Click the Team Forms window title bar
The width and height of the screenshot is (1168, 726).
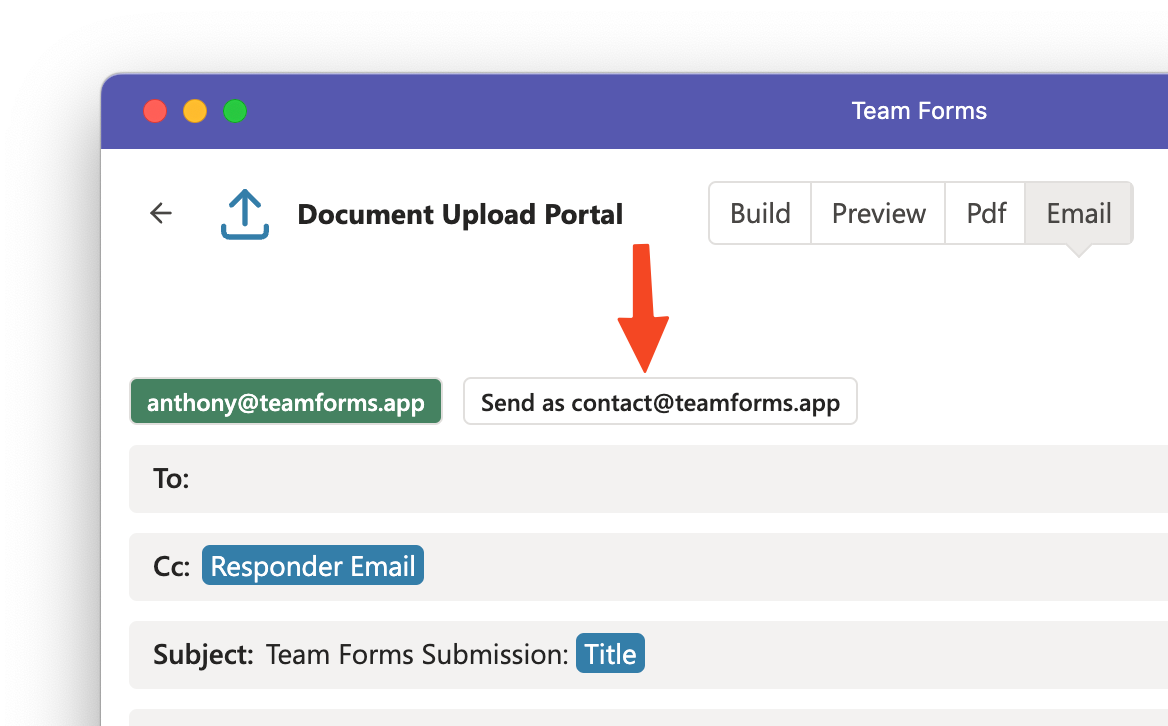click(x=919, y=111)
